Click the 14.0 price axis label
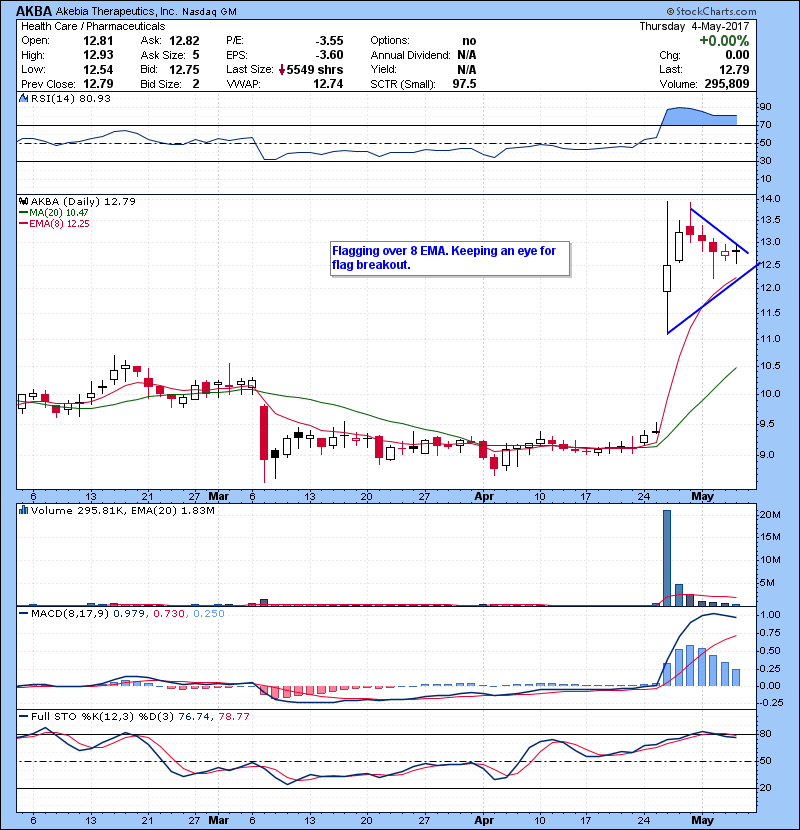Image resolution: width=800 pixels, height=830 pixels. (770, 199)
